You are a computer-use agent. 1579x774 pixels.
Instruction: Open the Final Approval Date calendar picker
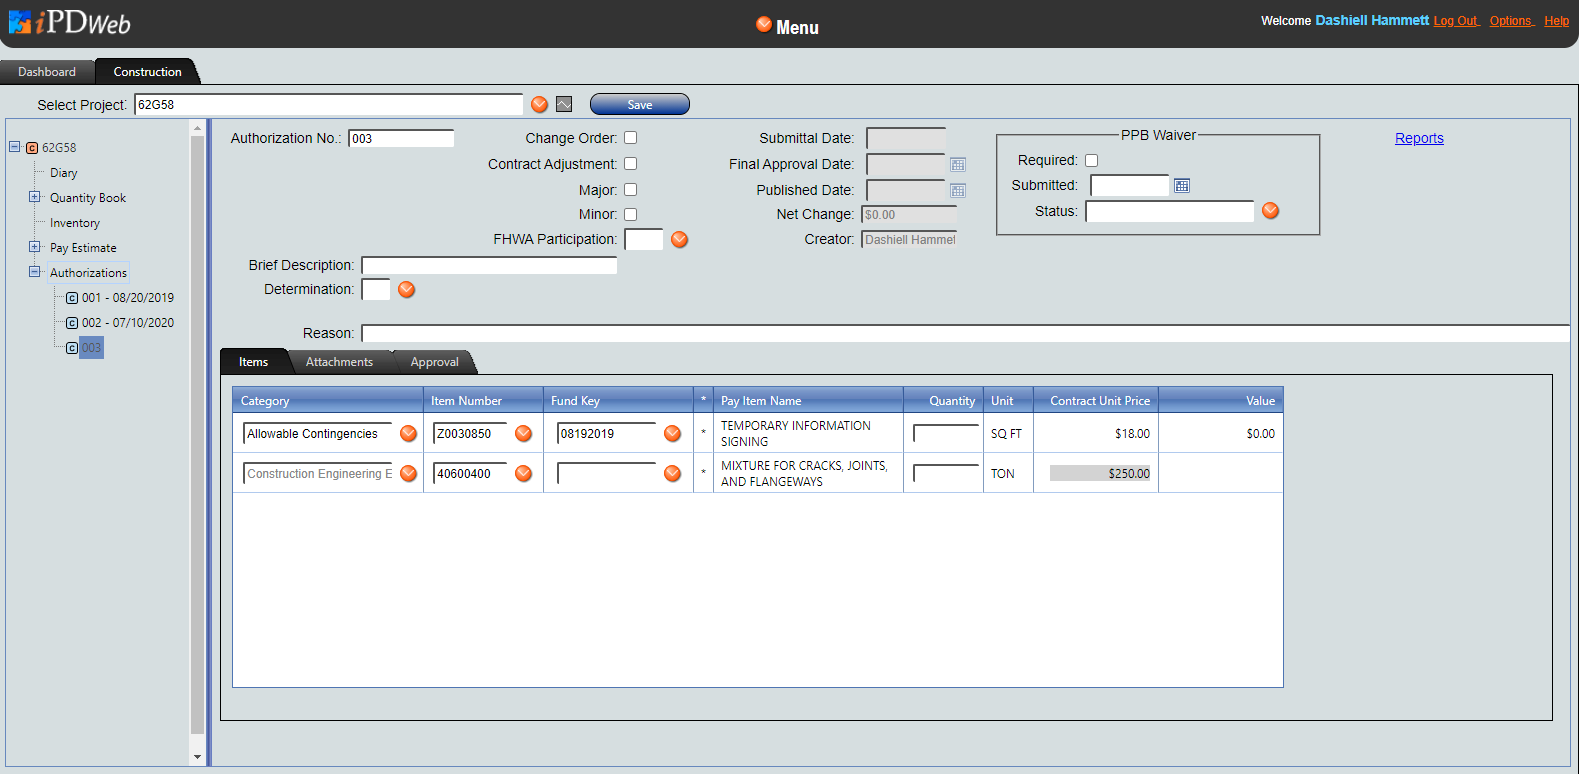957,165
